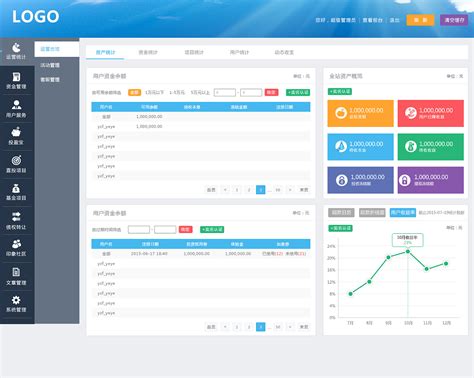Go to next page in upper table pagination

(x=290, y=190)
